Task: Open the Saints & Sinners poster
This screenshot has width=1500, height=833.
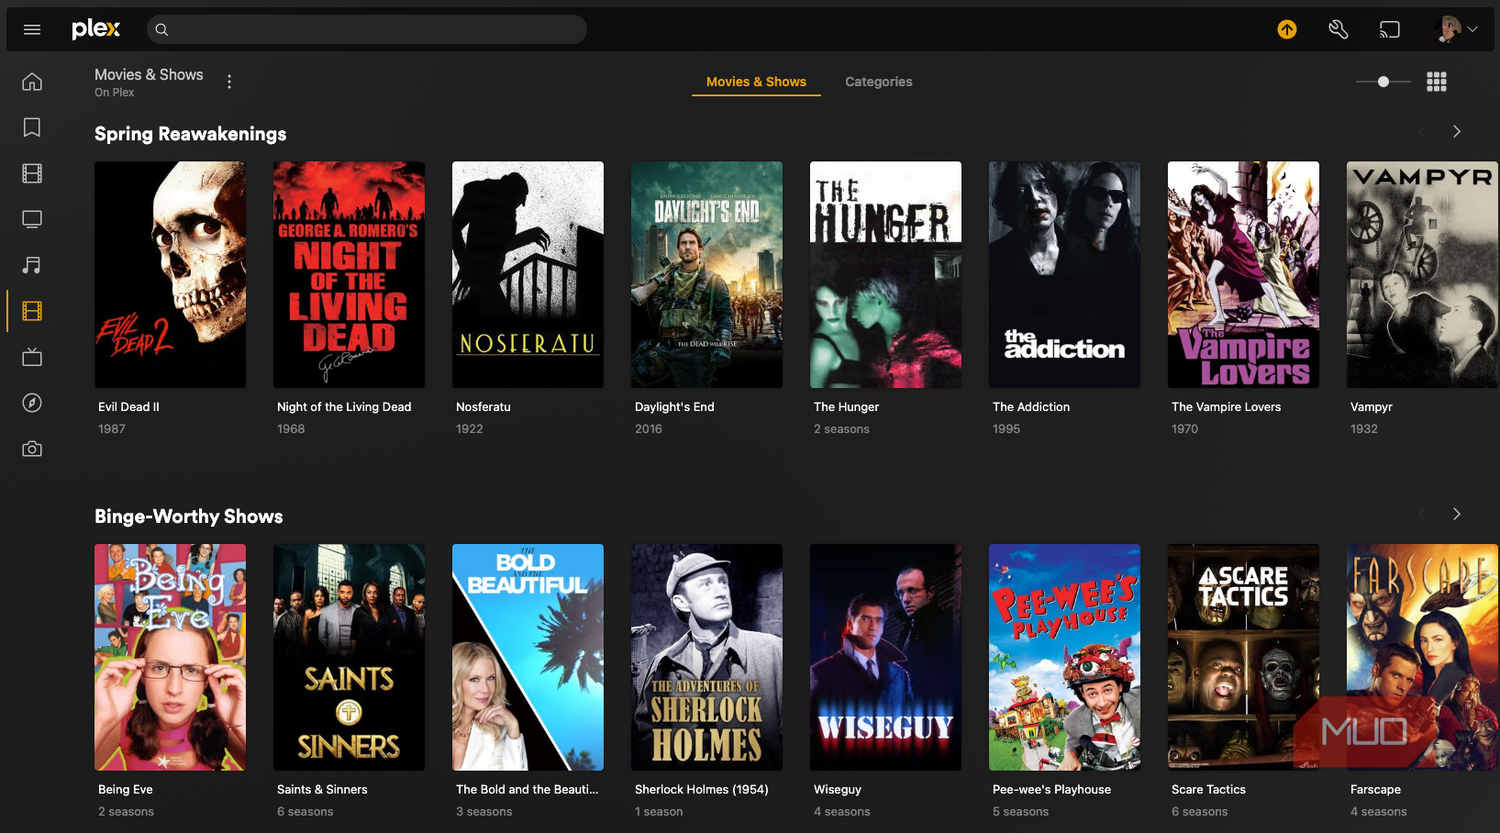Action: (349, 657)
